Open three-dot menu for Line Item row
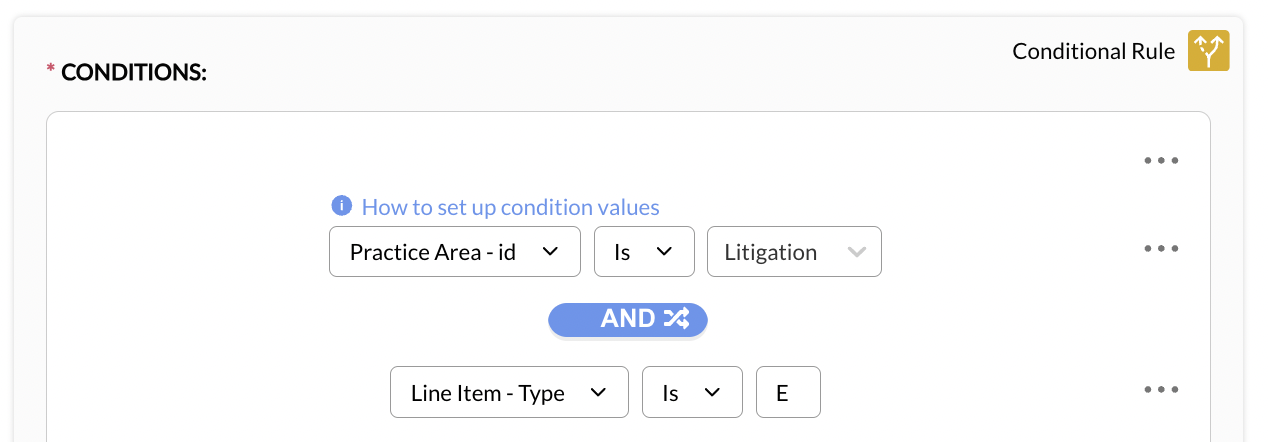 [x=1161, y=390]
